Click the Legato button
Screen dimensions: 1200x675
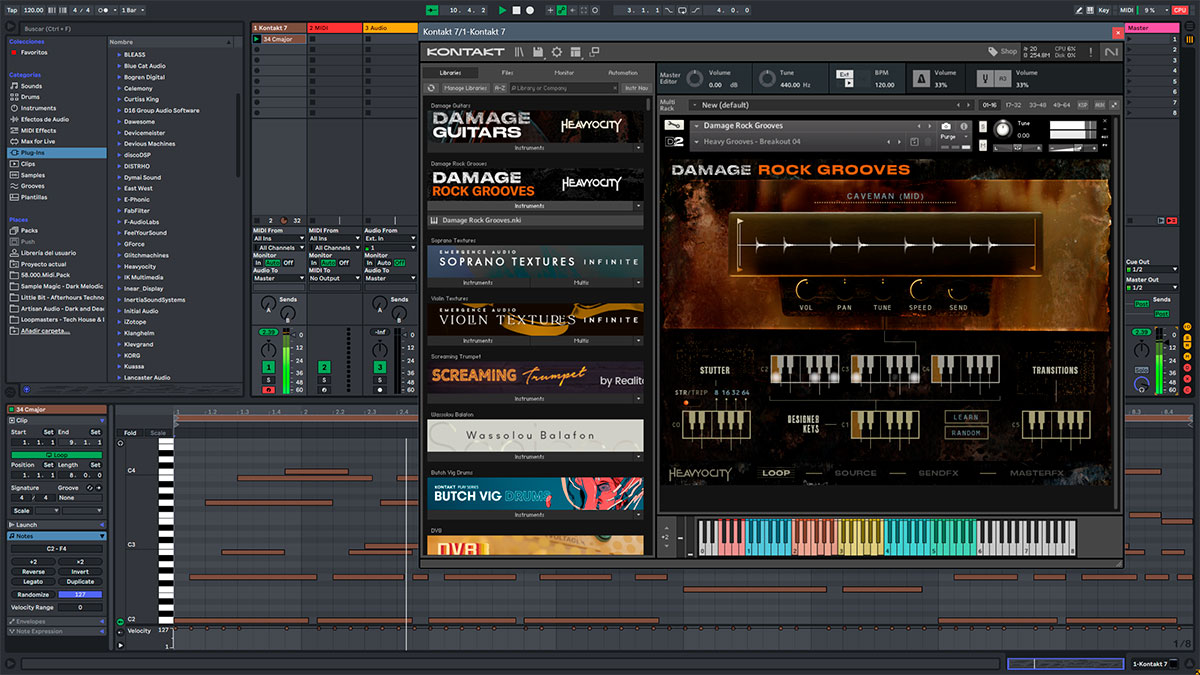(33, 581)
